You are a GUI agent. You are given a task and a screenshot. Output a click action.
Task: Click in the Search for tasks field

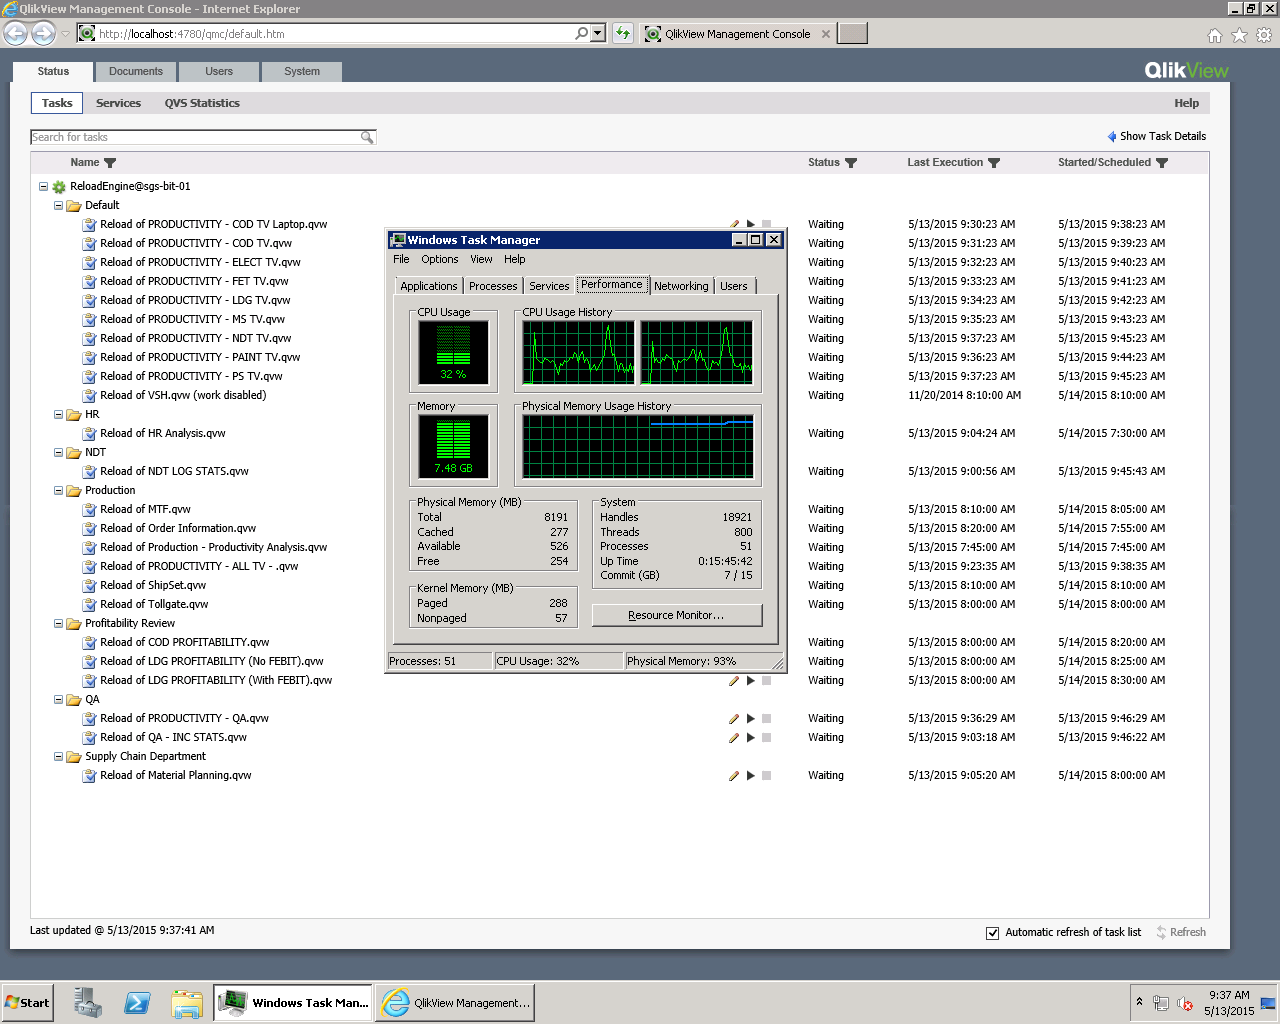click(x=196, y=137)
